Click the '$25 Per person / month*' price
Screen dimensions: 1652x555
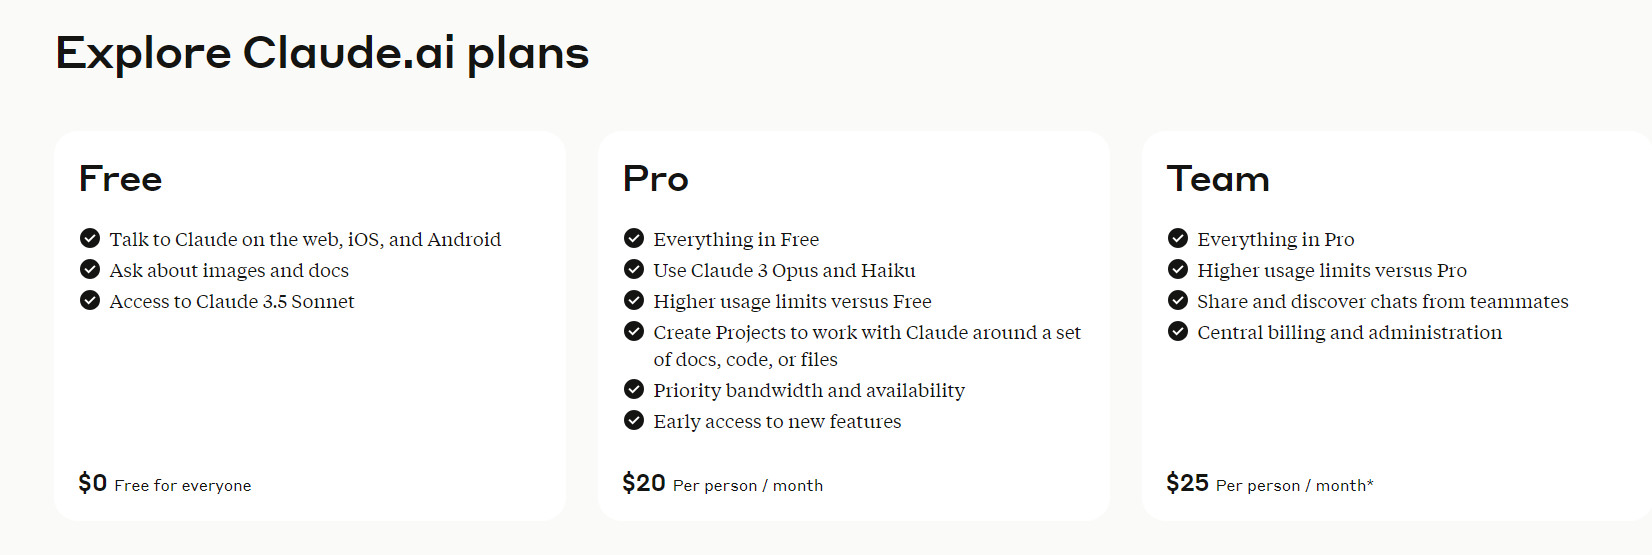click(x=1269, y=484)
